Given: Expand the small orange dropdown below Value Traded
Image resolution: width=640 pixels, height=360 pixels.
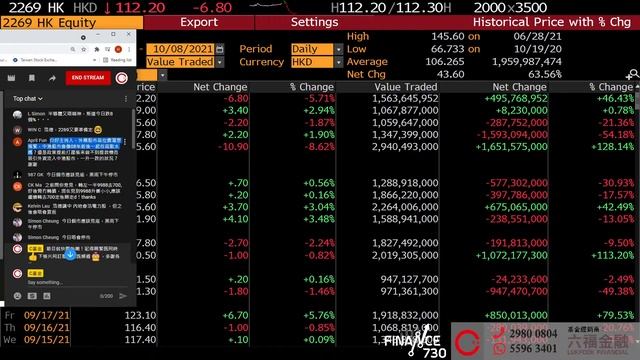Looking at the screenshot, I should [x=162, y=75].
